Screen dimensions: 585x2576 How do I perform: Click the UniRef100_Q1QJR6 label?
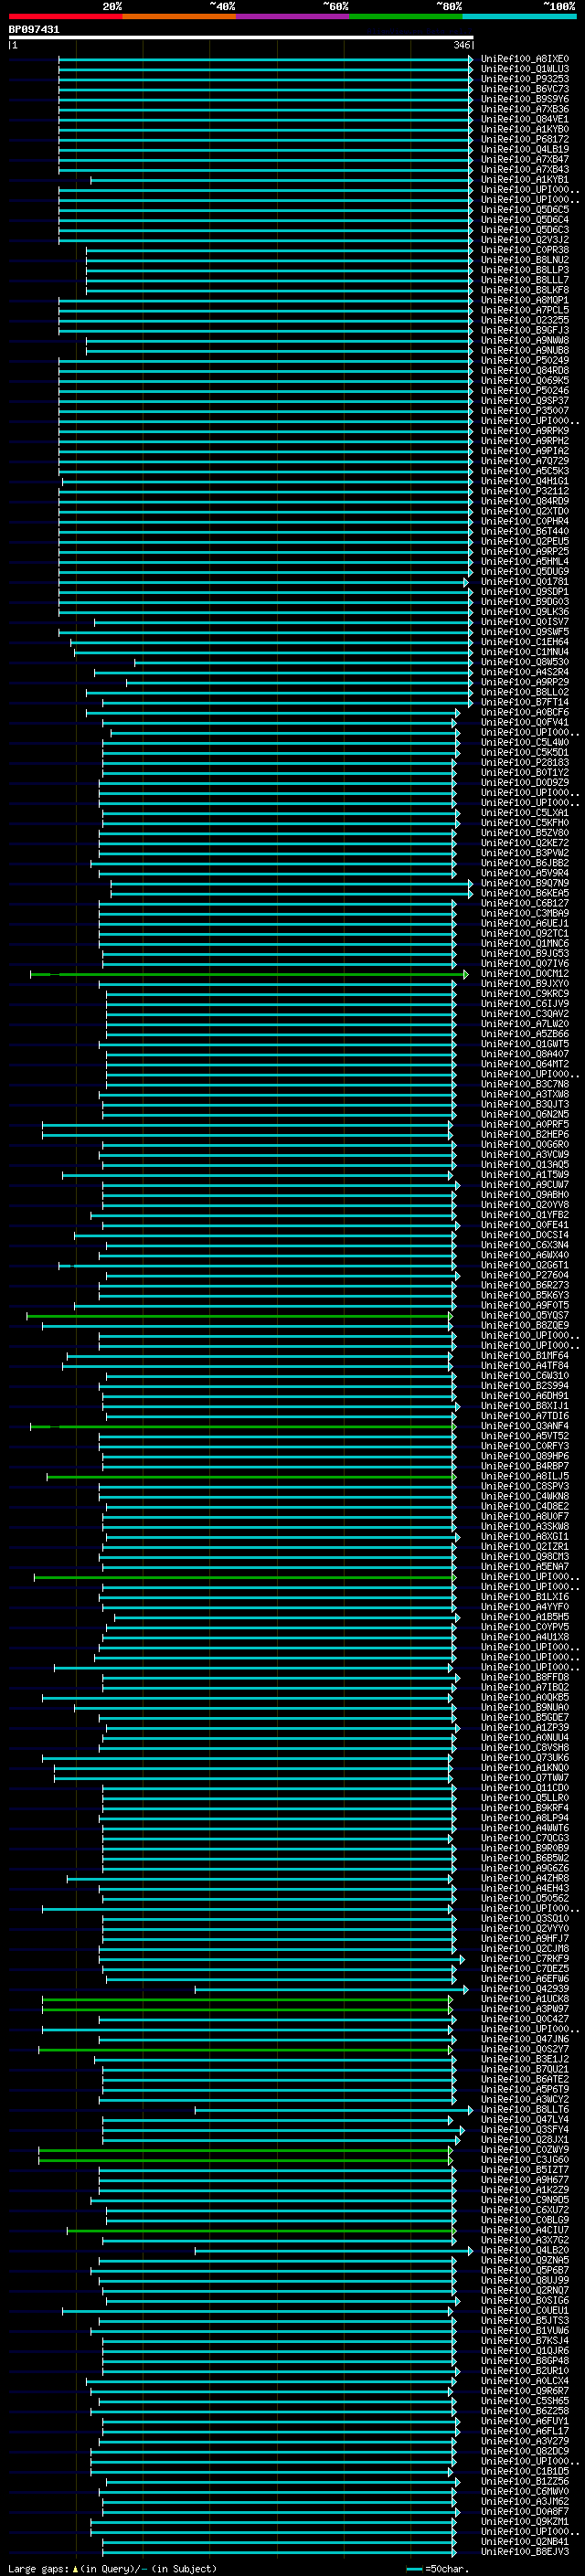(x=524, y=2350)
